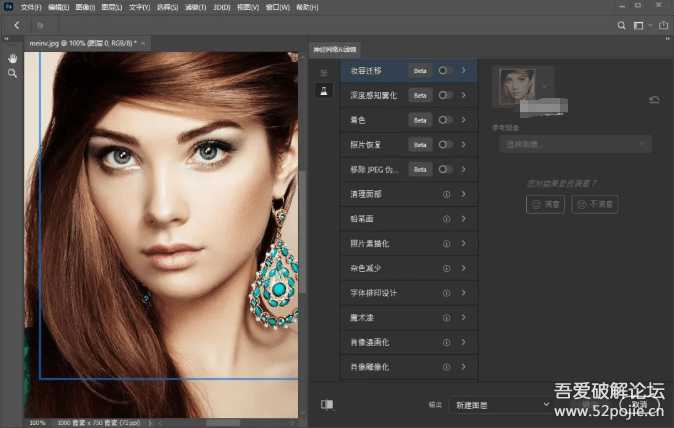674x428 pixels.
Task: Open the workspace switcher icon
Action: pos(639,26)
